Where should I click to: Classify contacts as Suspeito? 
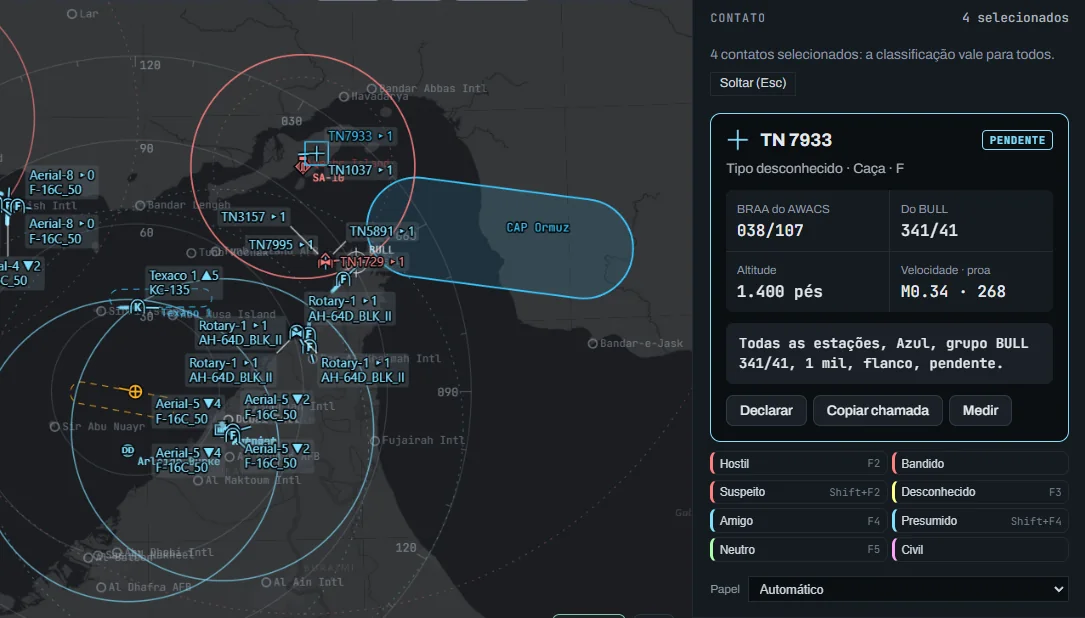click(799, 492)
